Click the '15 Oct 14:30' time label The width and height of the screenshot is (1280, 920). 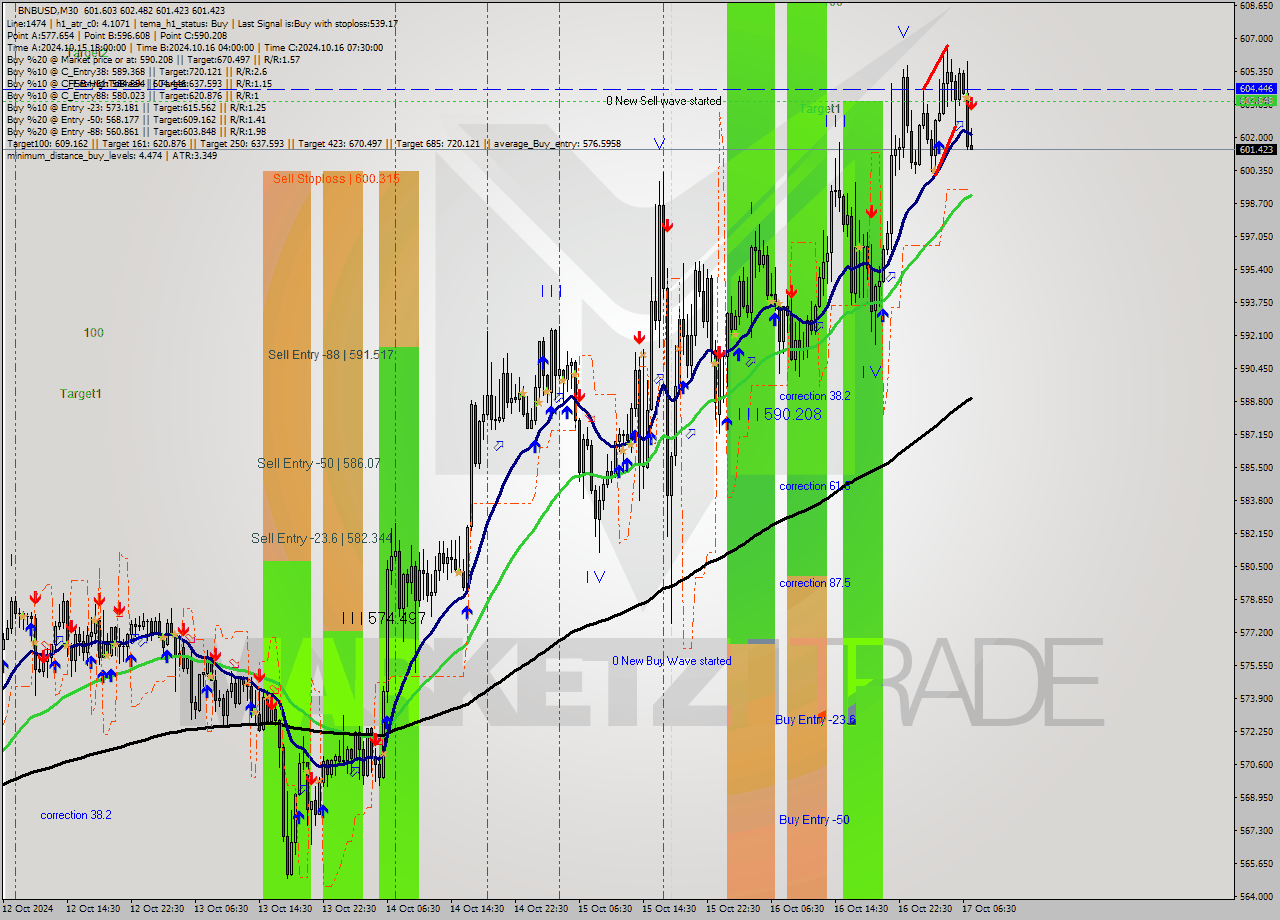click(669, 909)
